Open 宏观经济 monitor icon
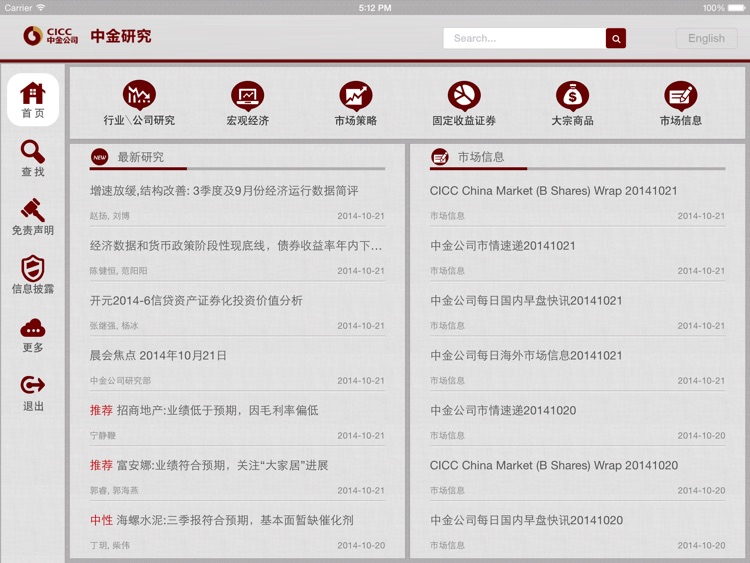The image size is (750, 563). 247,95
